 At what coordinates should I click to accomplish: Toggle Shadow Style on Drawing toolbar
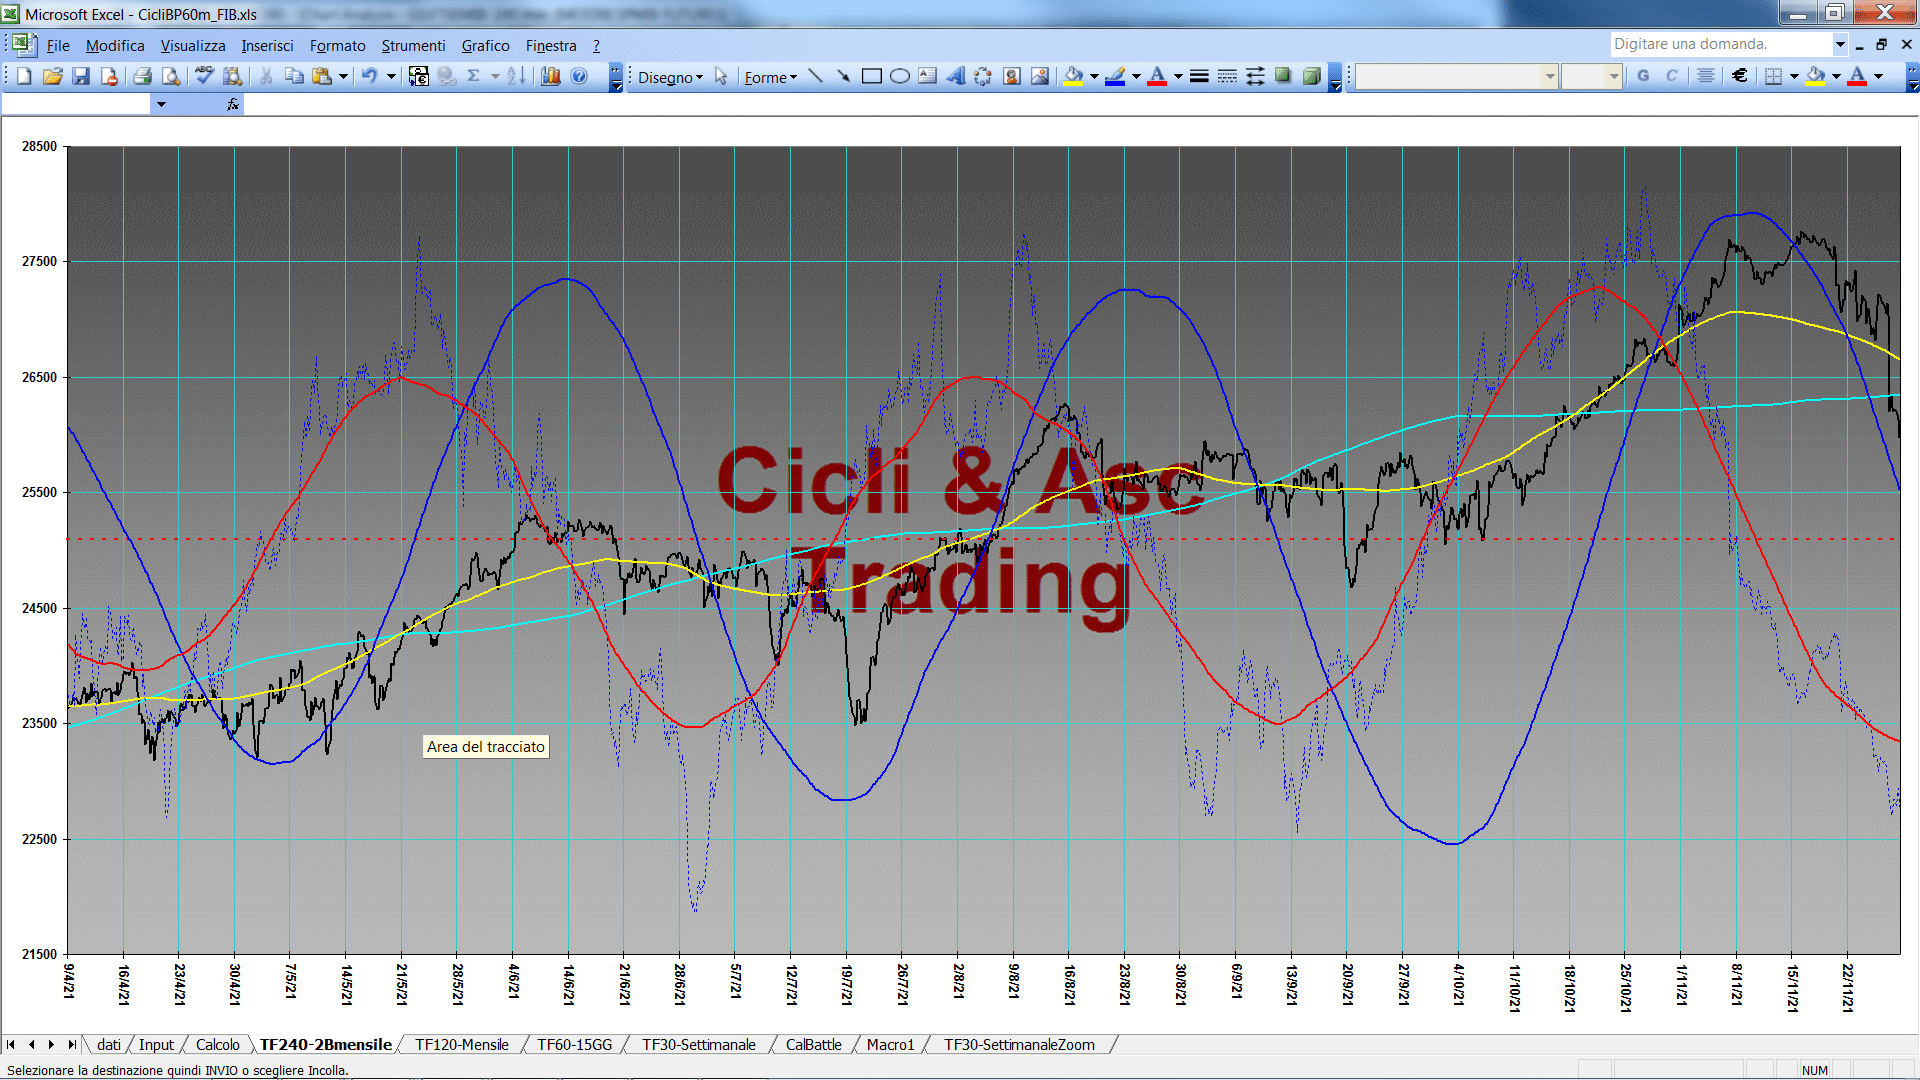[1283, 76]
